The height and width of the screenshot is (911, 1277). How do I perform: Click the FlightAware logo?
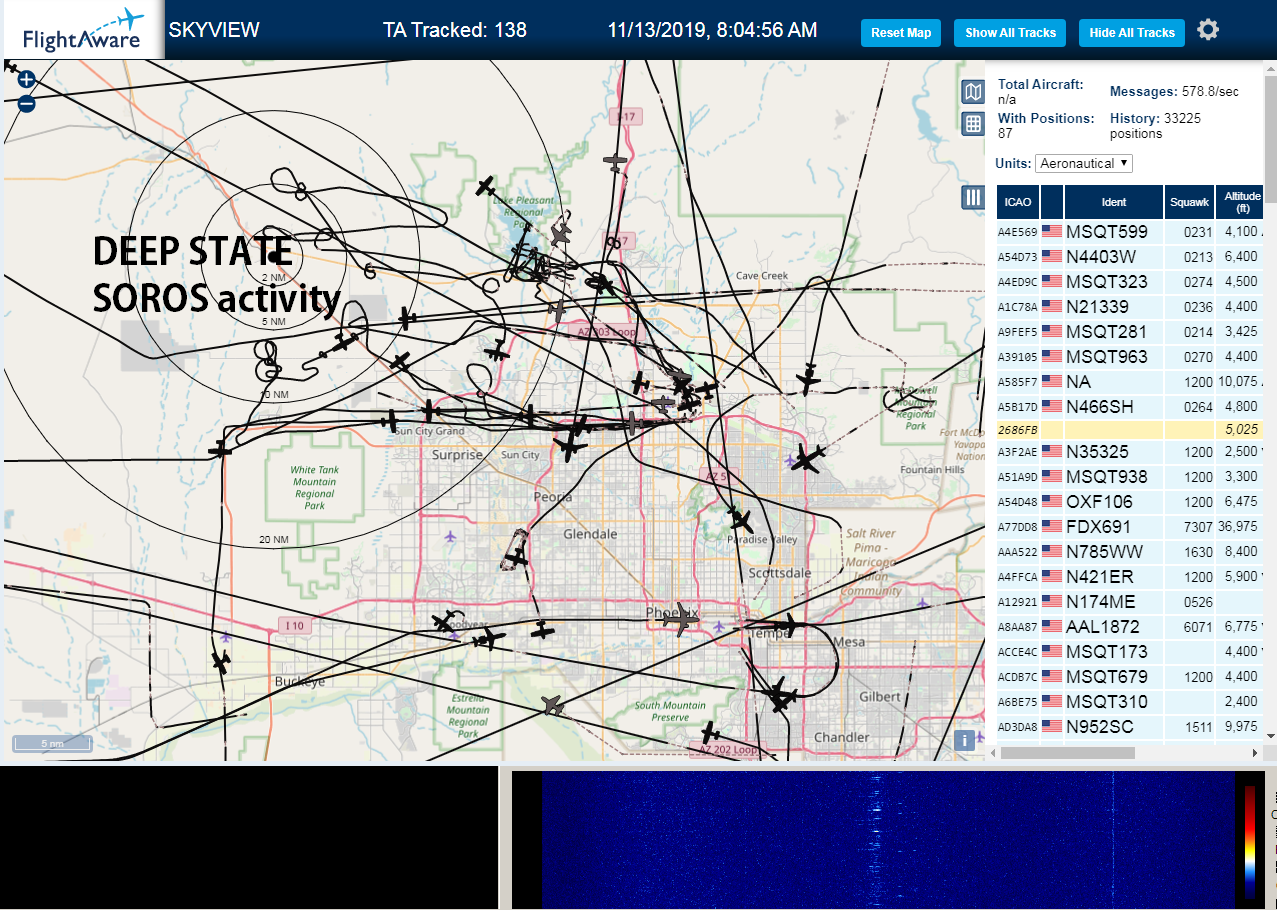pyautogui.click(x=82, y=30)
